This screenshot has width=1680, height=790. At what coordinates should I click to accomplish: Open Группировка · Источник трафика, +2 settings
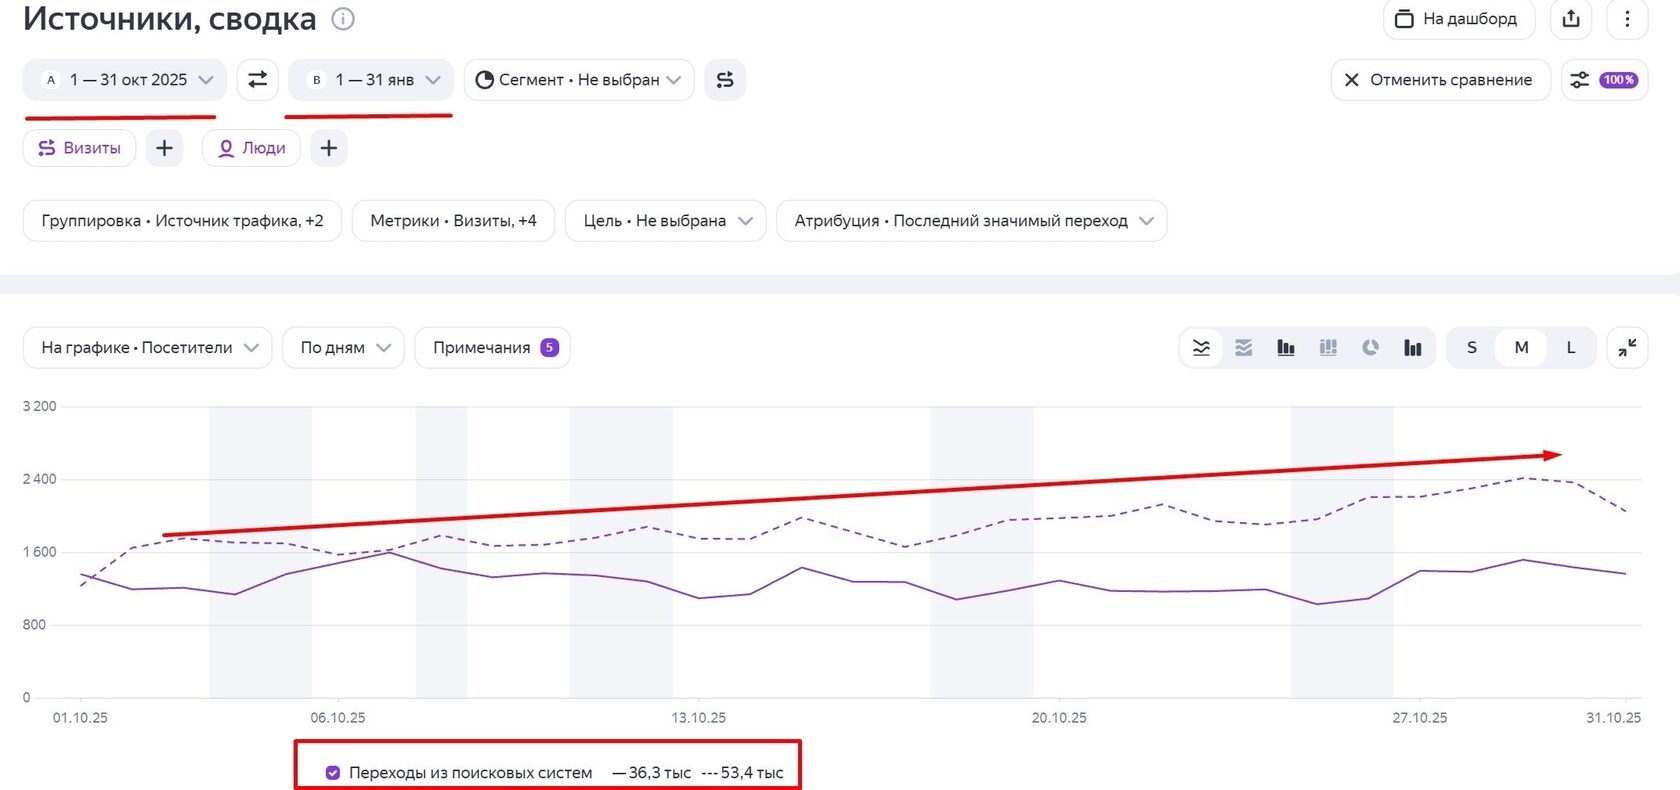tap(182, 221)
